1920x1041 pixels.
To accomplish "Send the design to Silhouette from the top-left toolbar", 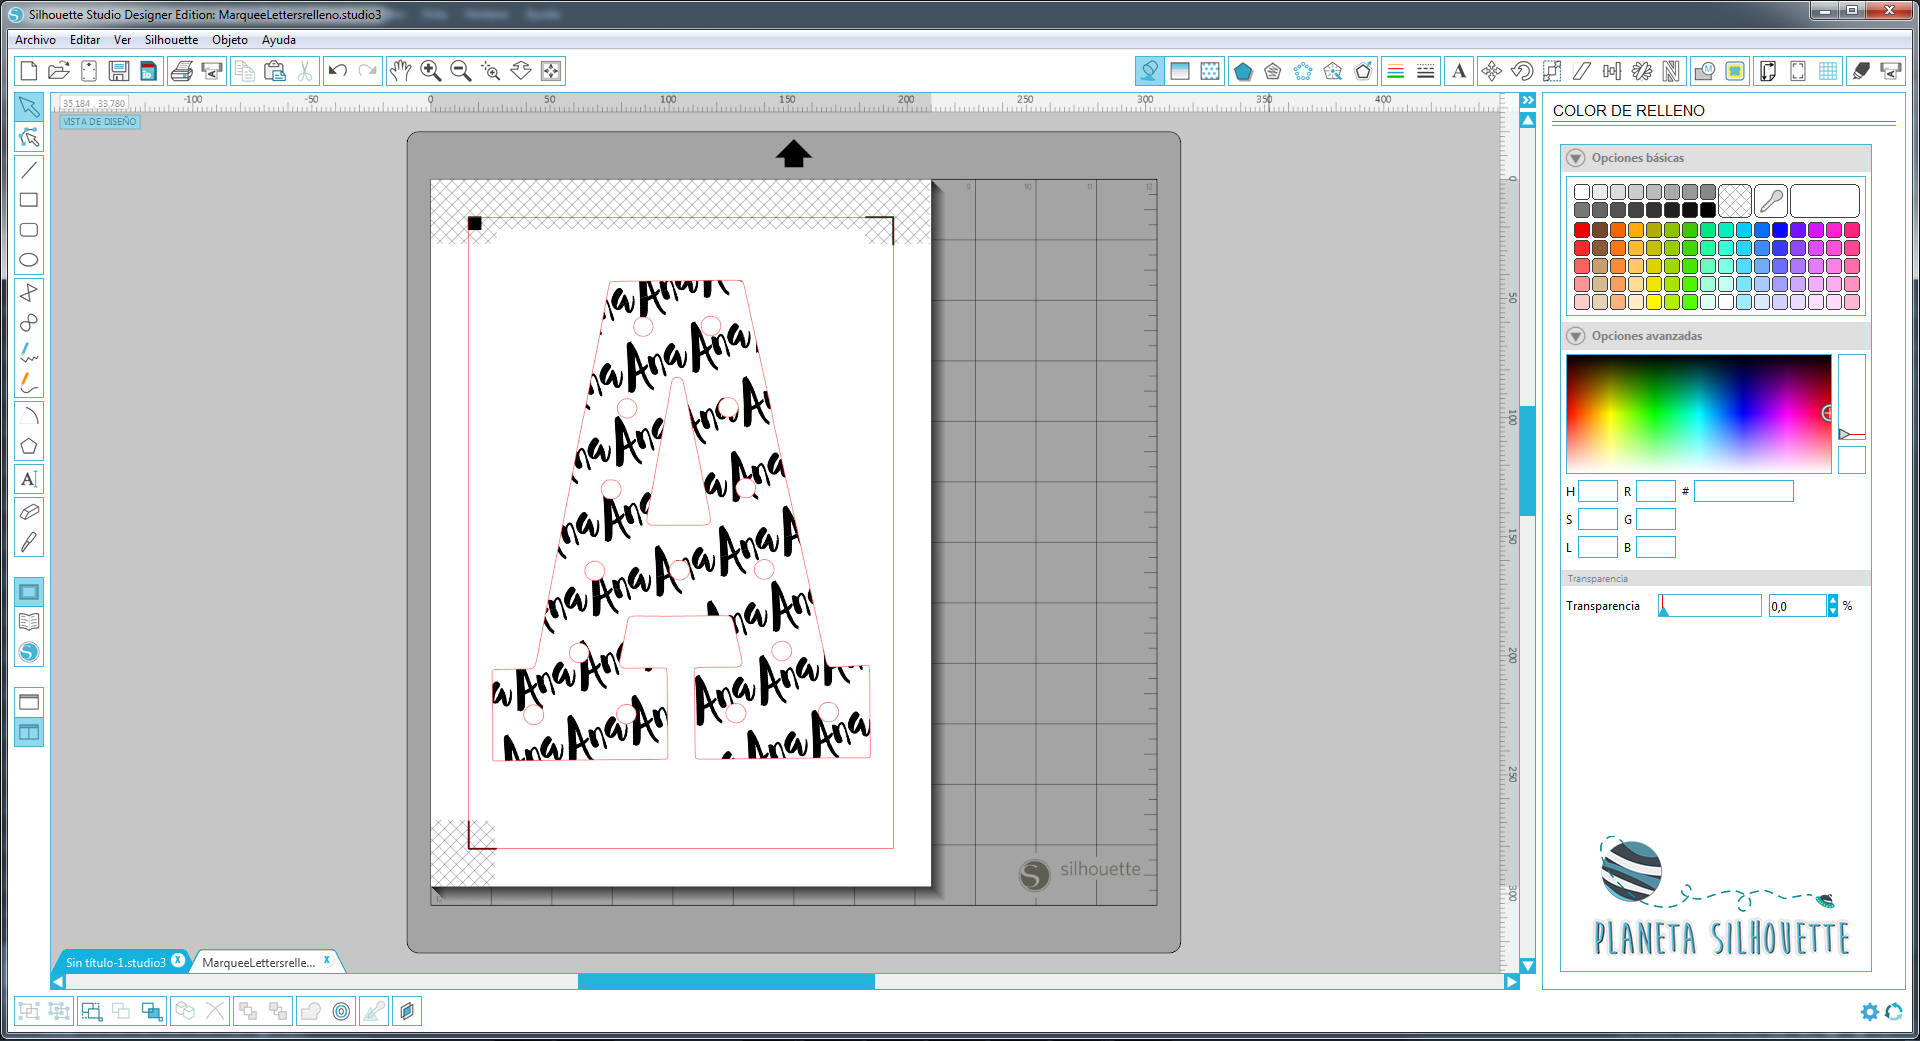I will 211,71.
